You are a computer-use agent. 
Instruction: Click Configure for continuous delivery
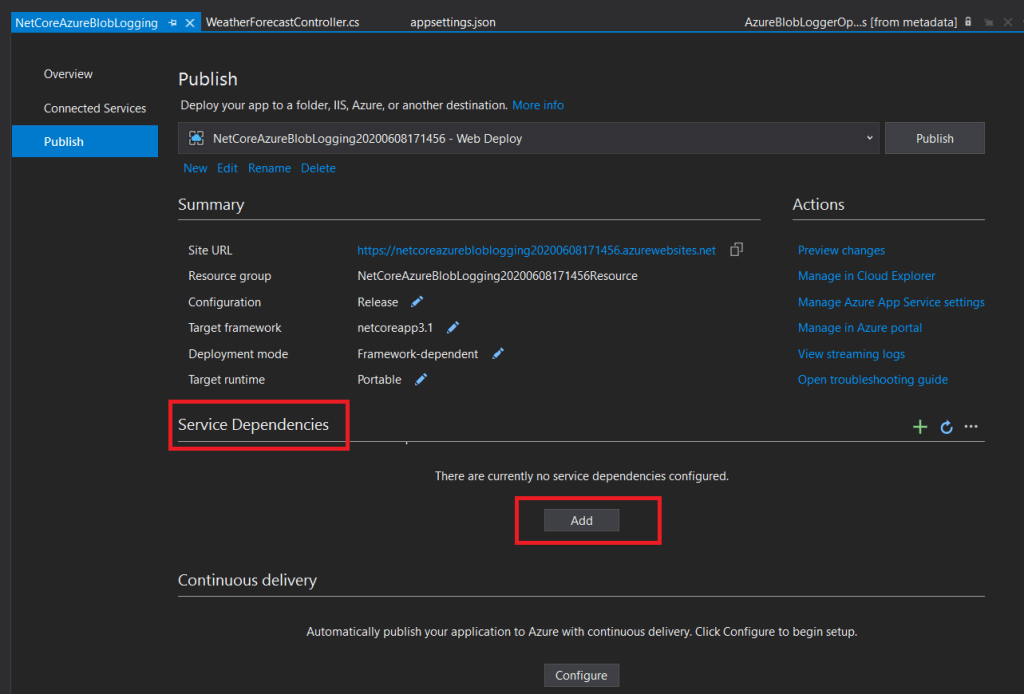point(581,676)
